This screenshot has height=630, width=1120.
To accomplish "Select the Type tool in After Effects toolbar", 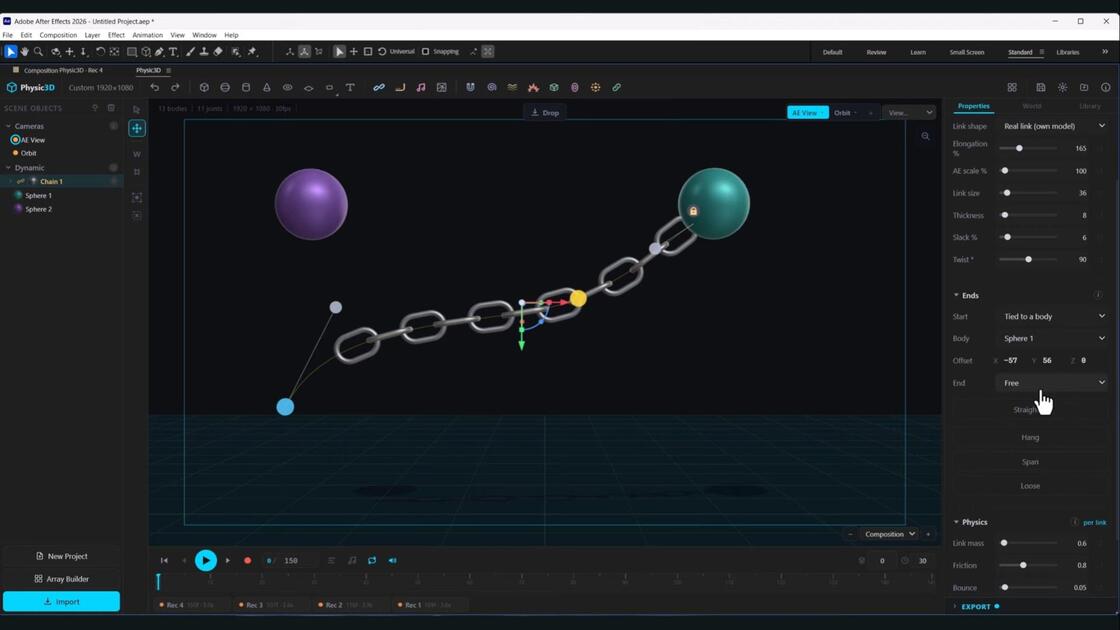I will [x=173, y=51].
